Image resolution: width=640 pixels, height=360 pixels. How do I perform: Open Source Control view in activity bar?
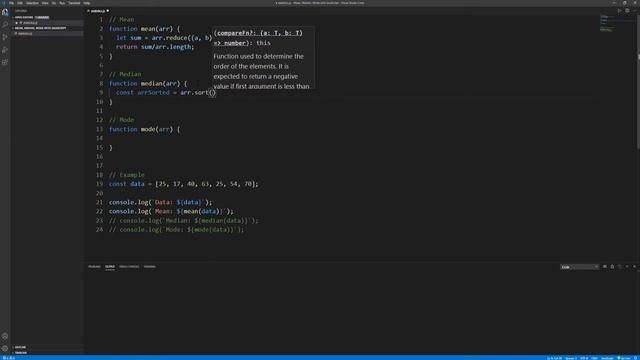5,37
